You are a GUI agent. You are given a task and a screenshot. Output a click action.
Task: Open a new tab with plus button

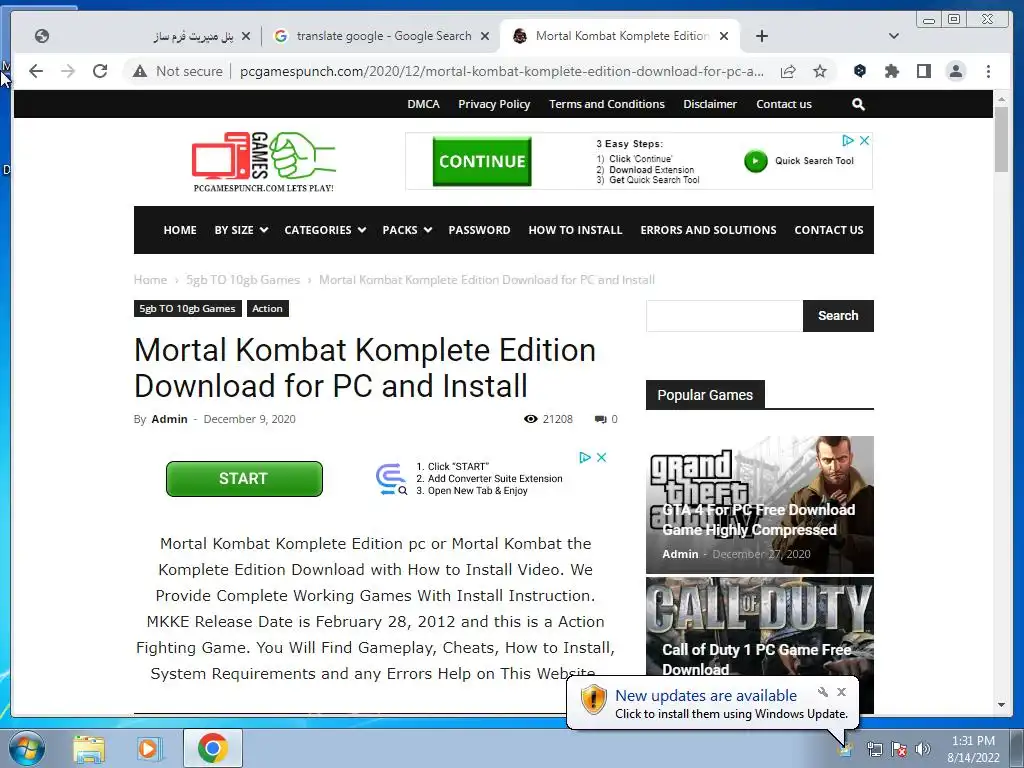pos(761,36)
